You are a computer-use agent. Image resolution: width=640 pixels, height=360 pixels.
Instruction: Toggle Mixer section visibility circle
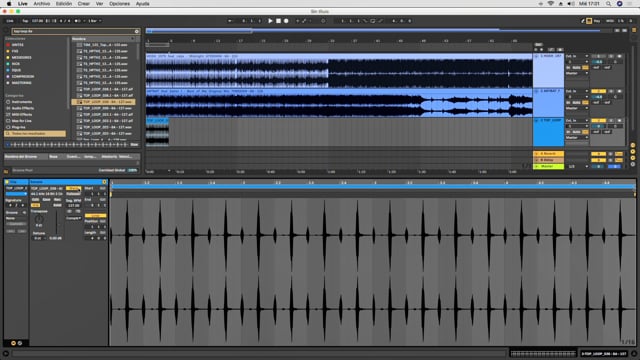633,158
